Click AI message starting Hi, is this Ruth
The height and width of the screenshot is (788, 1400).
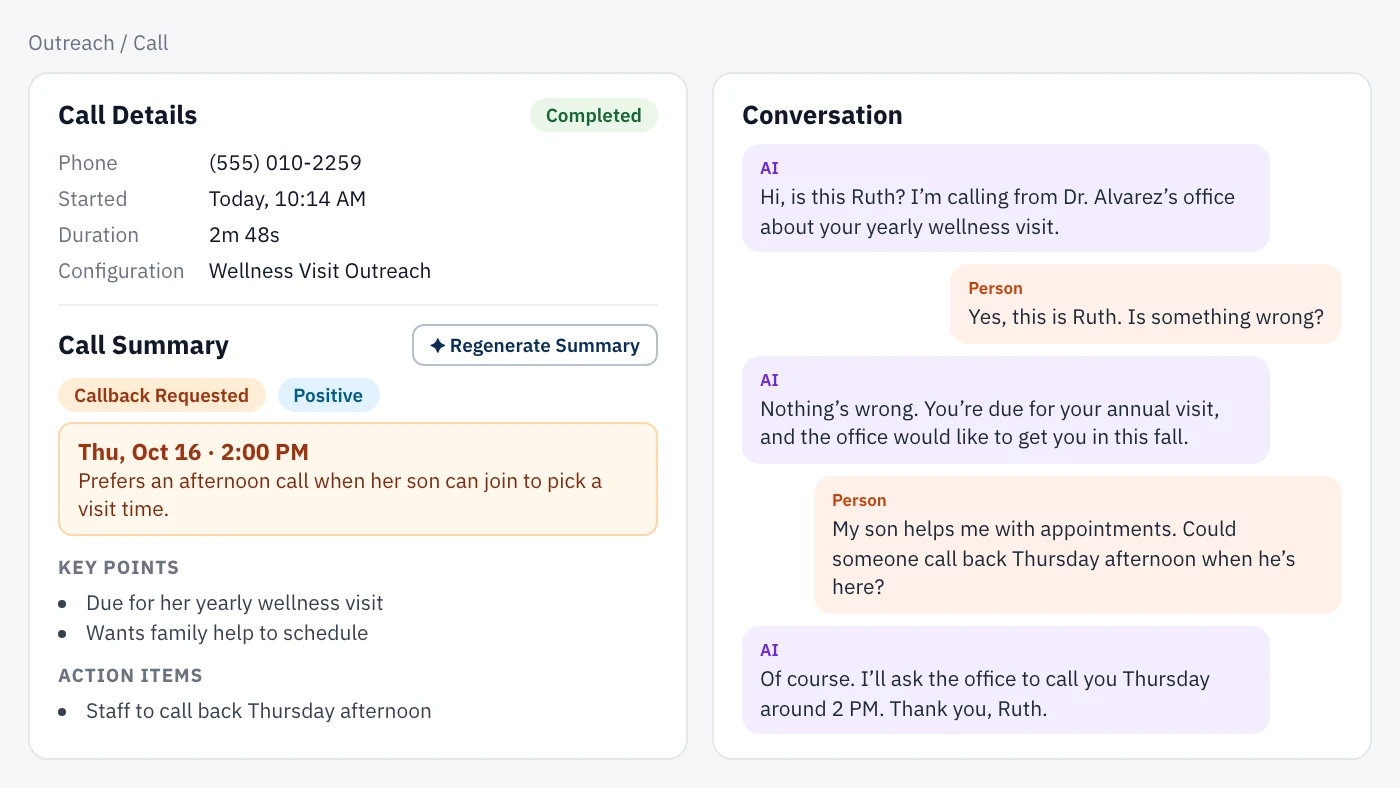tap(1006, 198)
